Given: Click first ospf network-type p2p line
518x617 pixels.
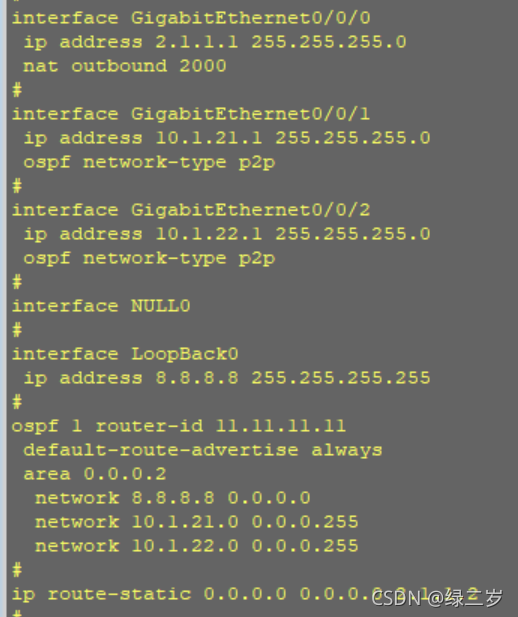Looking at the screenshot, I should click(x=149, y=162).
